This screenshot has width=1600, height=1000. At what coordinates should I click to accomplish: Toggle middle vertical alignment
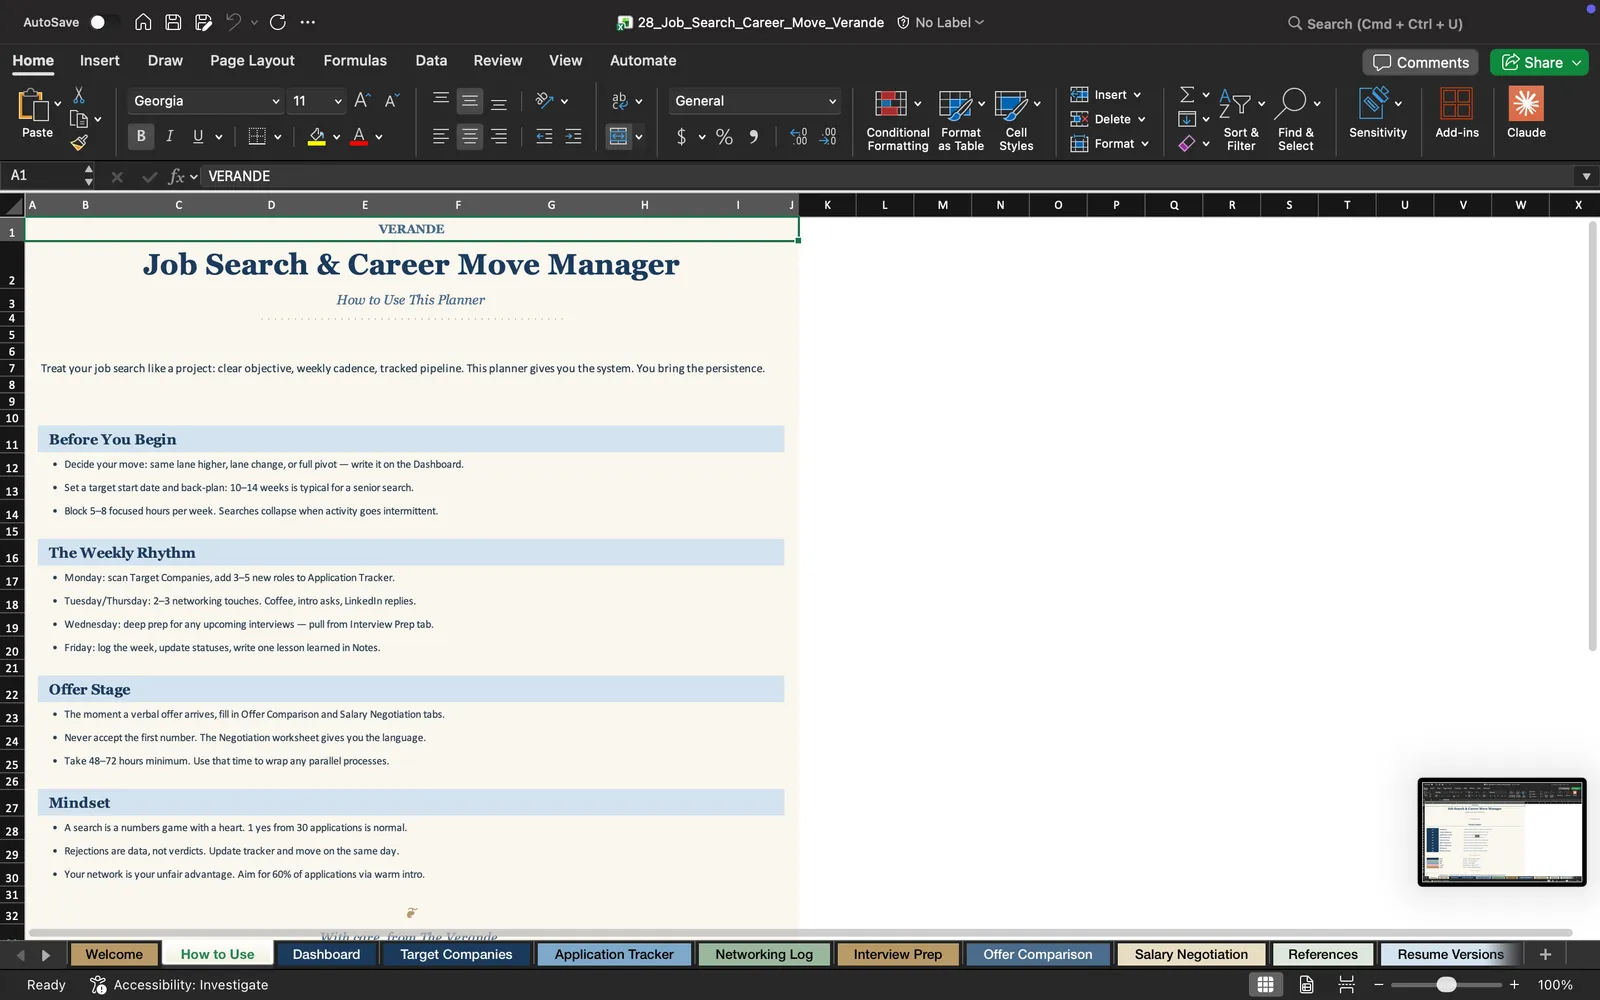click(469, 100)
